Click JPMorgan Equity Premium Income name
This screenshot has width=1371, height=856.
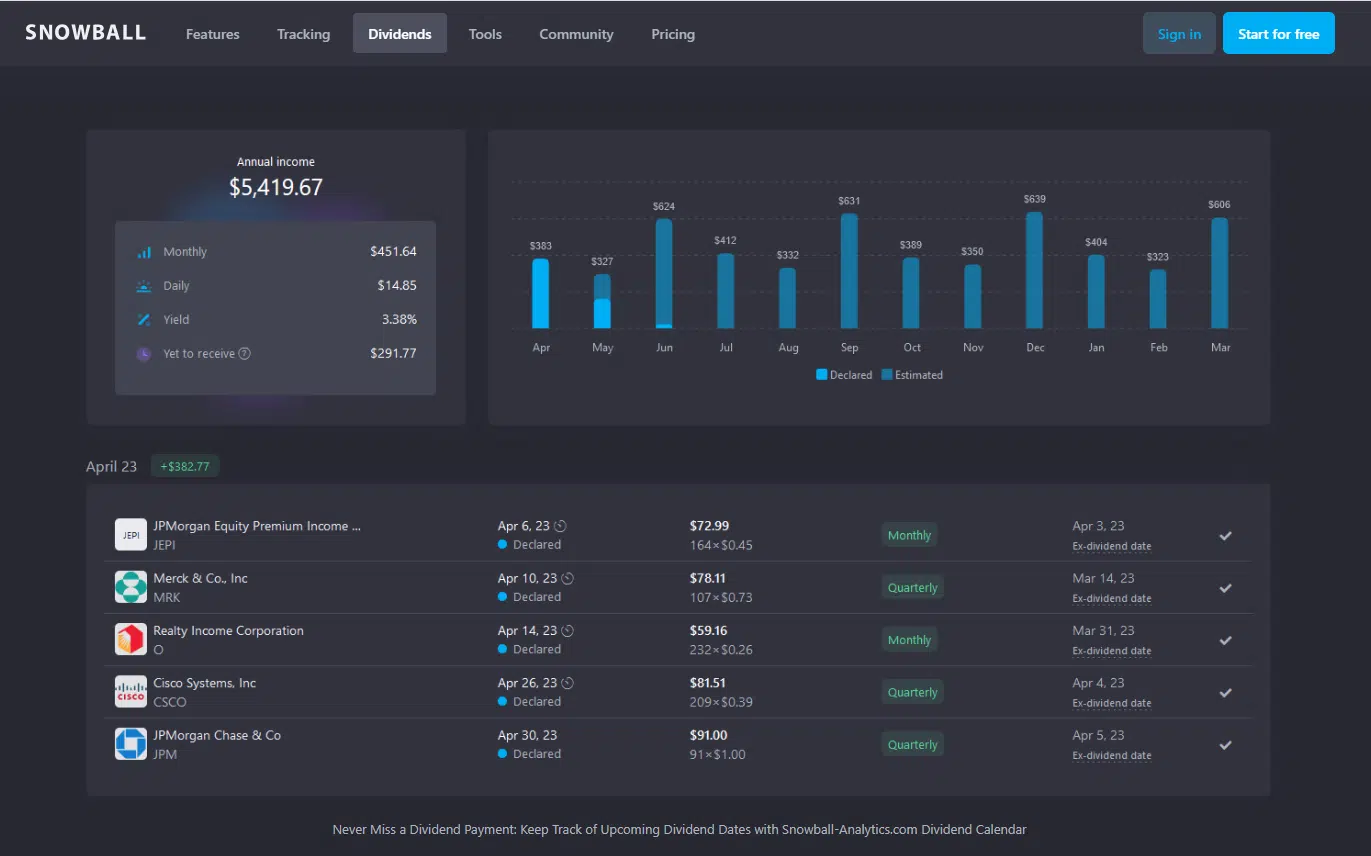(x=257, y=526)
